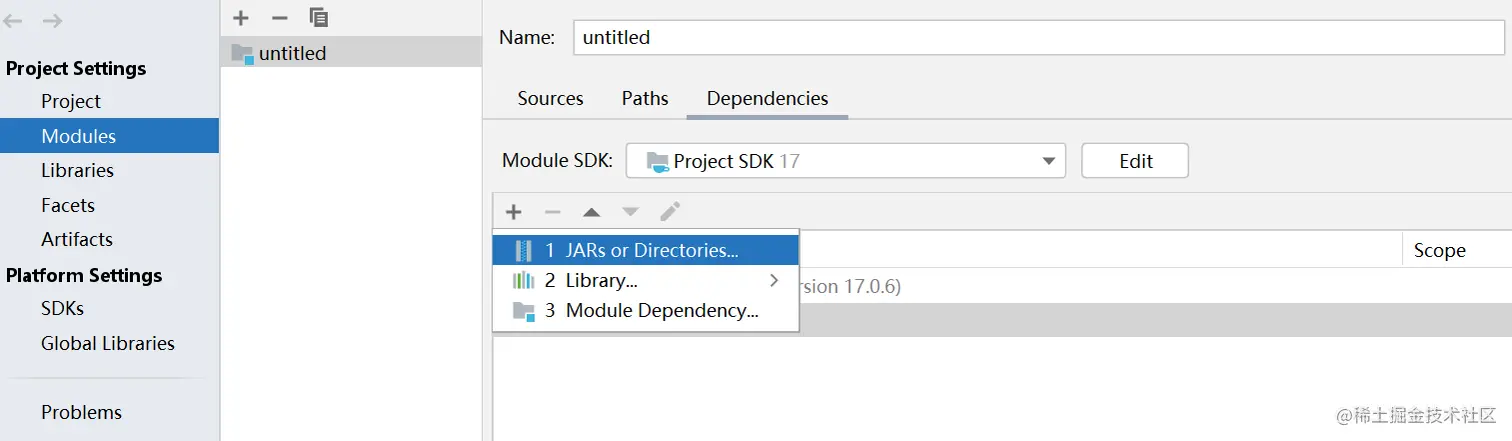Open Facets settings

[68, 205]
